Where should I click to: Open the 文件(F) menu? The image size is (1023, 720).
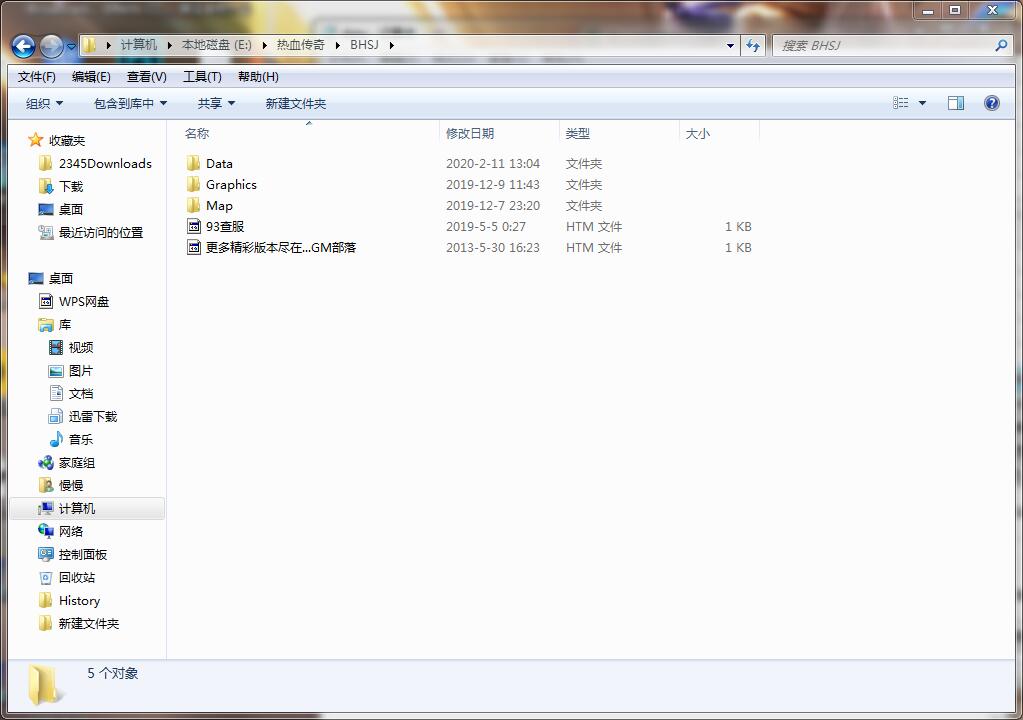tap(37, 77)
